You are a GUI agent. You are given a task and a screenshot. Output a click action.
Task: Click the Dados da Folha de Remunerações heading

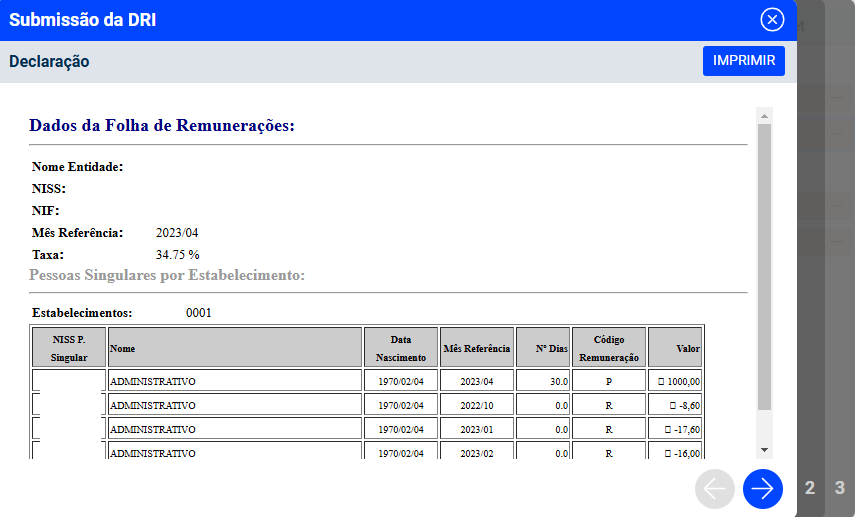click(x=162, y=125)
